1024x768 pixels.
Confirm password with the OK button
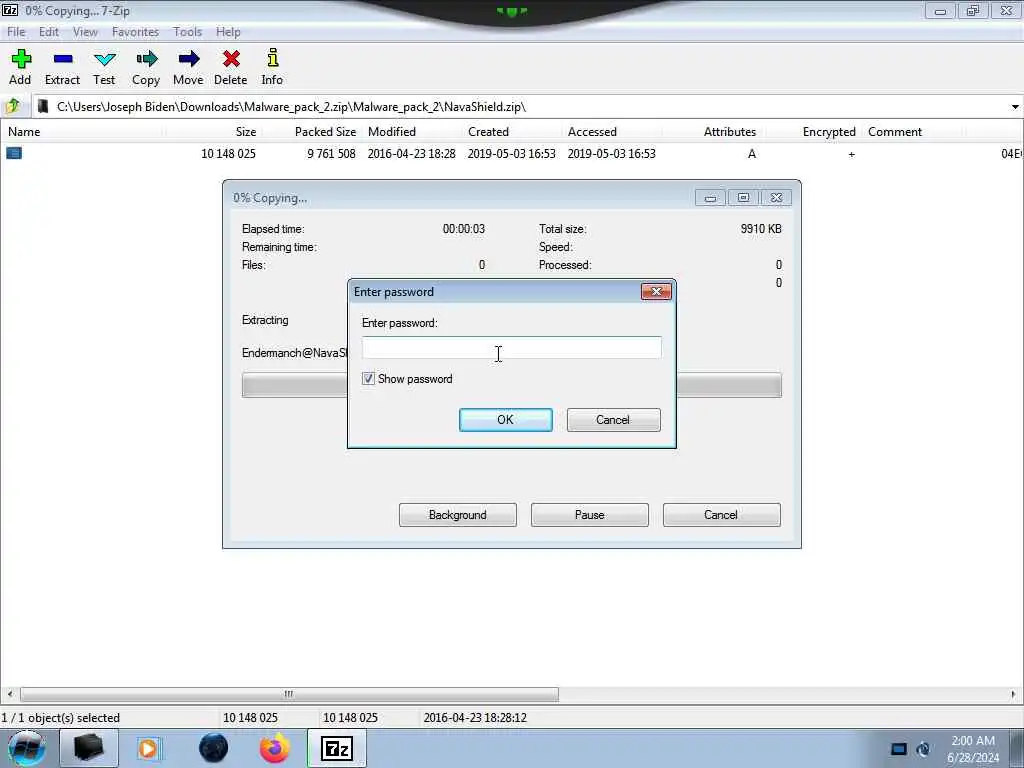[x=505, y=420]
